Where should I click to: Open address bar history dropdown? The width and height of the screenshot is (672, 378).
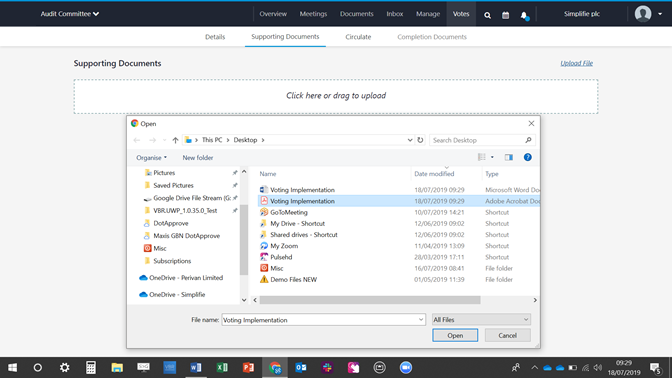[x=410, y=140]
